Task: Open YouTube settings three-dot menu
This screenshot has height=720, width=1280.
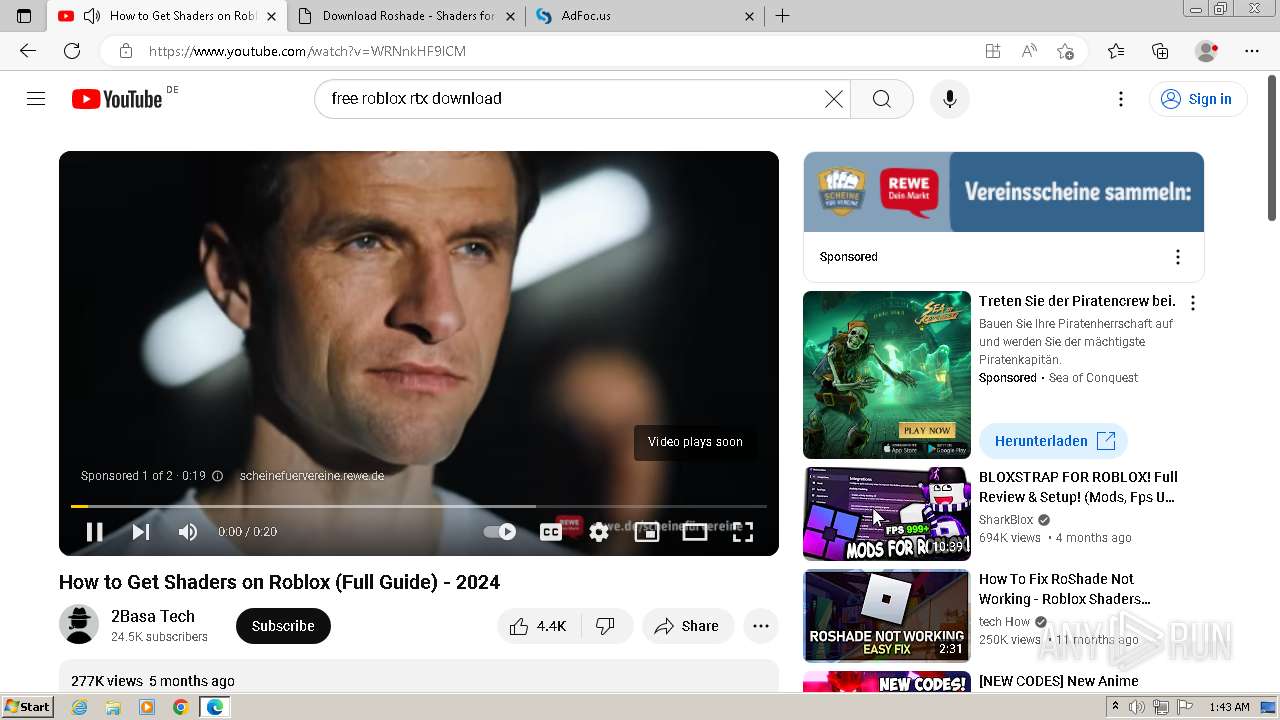Action: pos(1121,99)
